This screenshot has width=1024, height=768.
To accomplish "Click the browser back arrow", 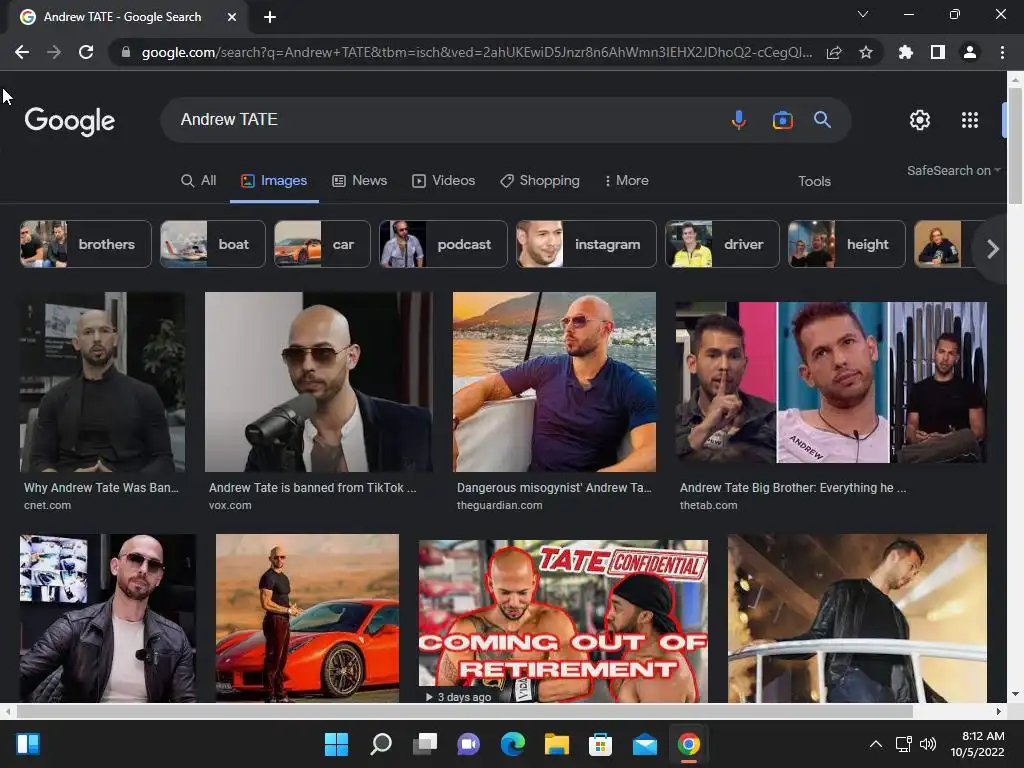I will point(22,52).
